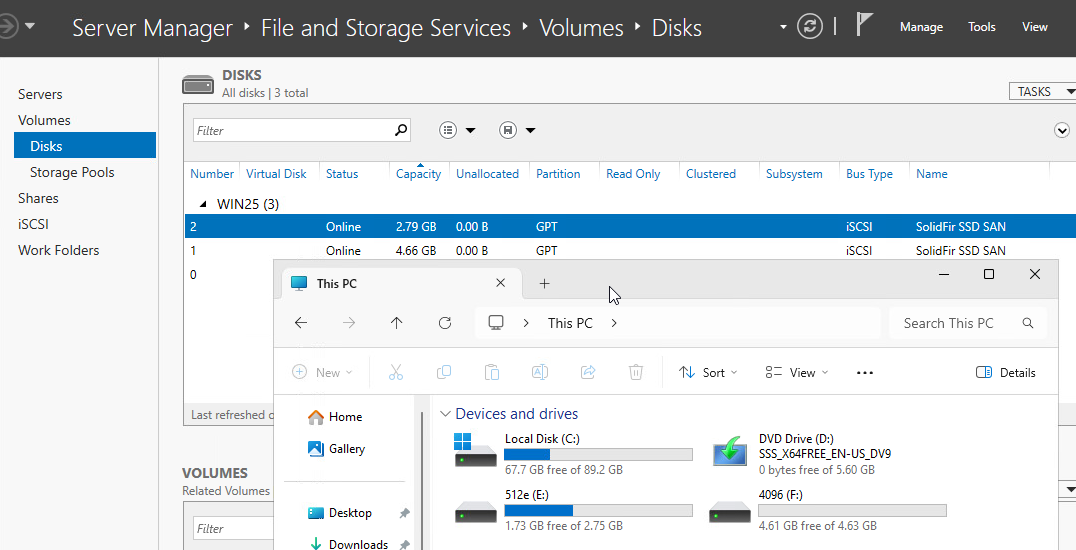
Task: Open the View dropdown in File Explorer
Action: click(797, 372)
